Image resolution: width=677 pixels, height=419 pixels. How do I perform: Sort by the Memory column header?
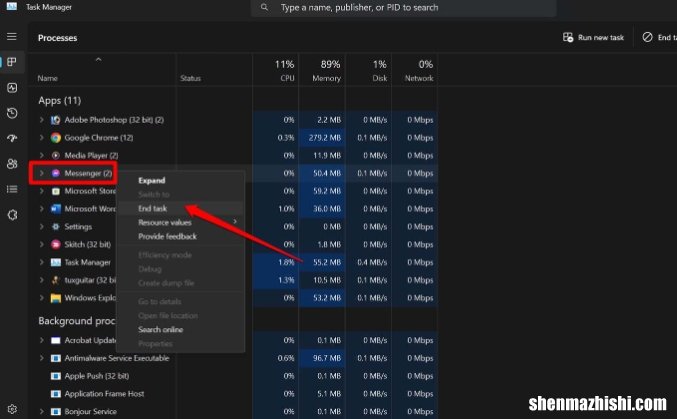pyautogui.click(x=323, y=70)
